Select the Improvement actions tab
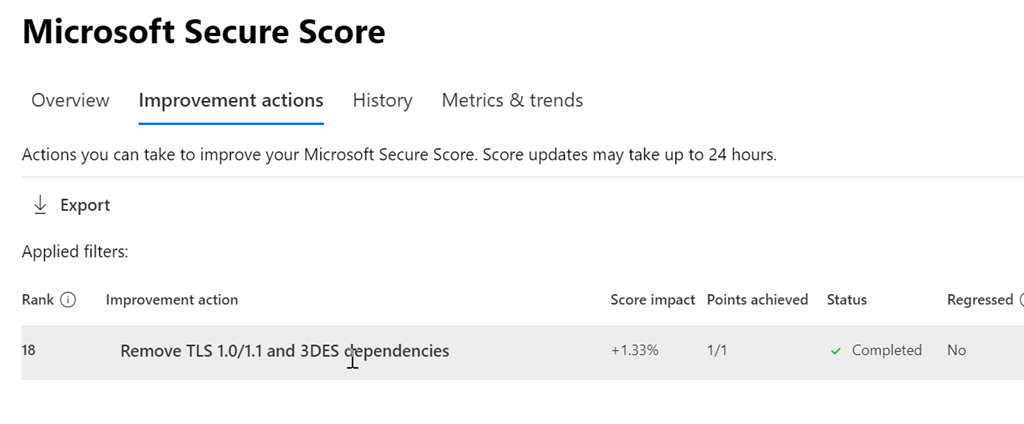Screen dimensions: 1024x424 point(231,100)
